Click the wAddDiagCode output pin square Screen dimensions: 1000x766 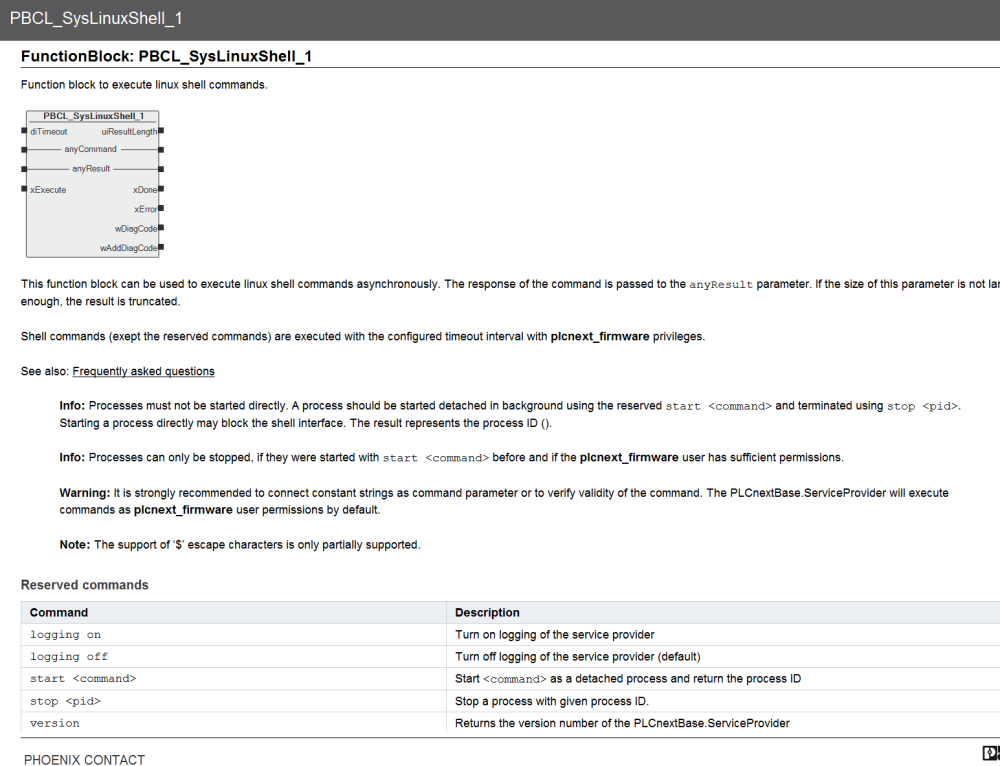pyautogui.click(x=161, y=247)
